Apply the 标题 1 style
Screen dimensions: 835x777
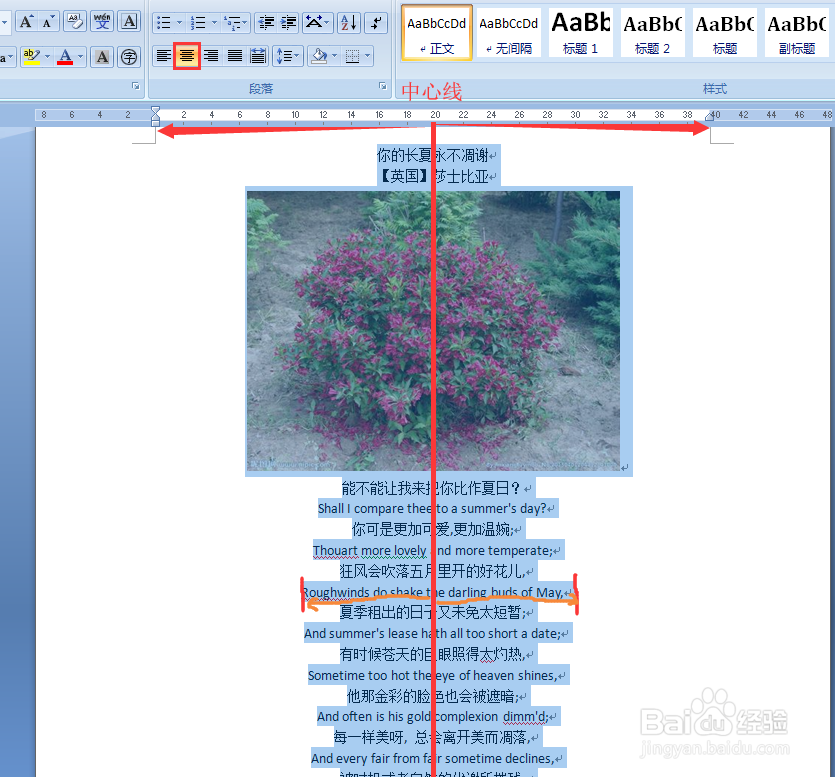click(580, 32)
